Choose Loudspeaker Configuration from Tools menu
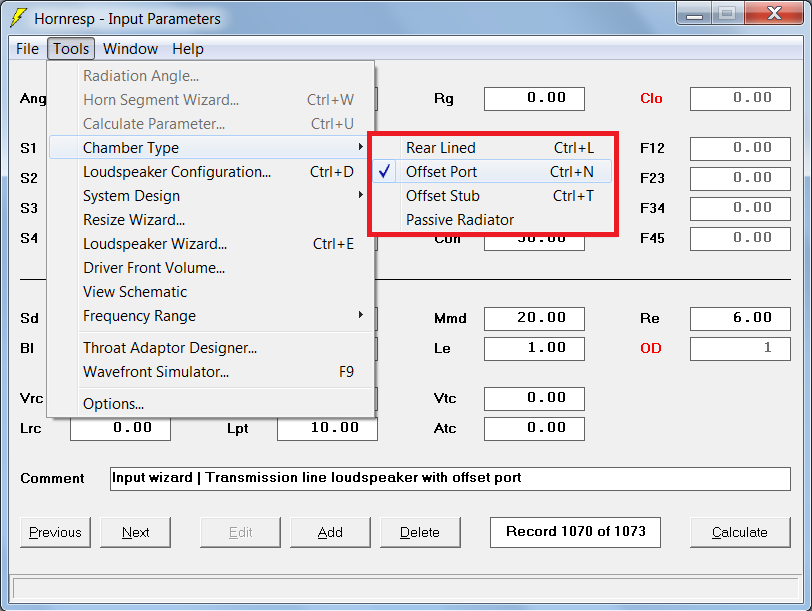 coord(211,172)
